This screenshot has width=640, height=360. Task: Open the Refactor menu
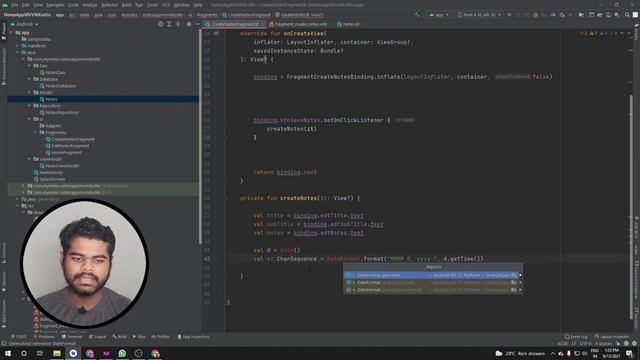click(x=109, y=5)
